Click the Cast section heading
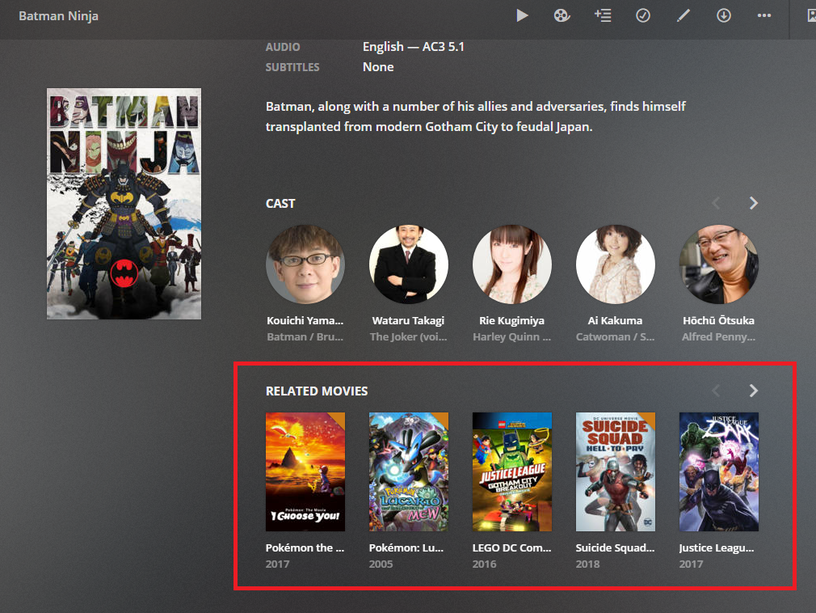Viewport: 816px width, 613px height. tap(280, 203)
